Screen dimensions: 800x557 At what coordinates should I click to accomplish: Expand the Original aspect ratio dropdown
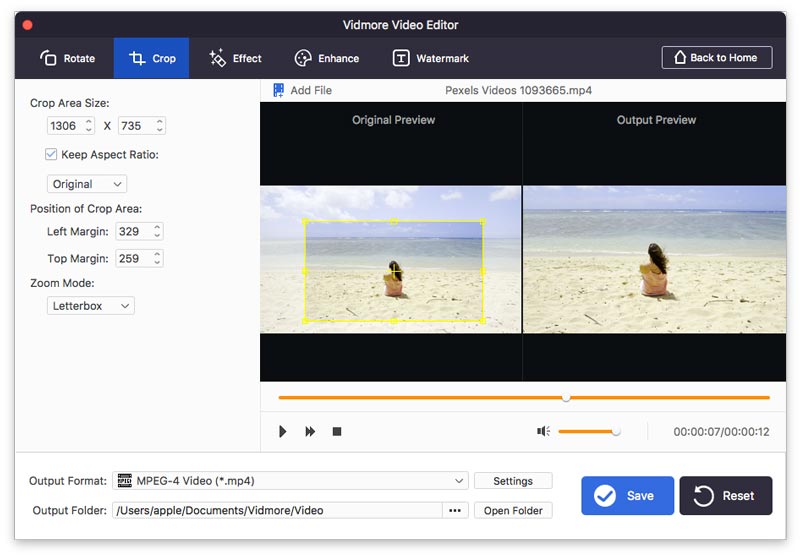(87, 184)
